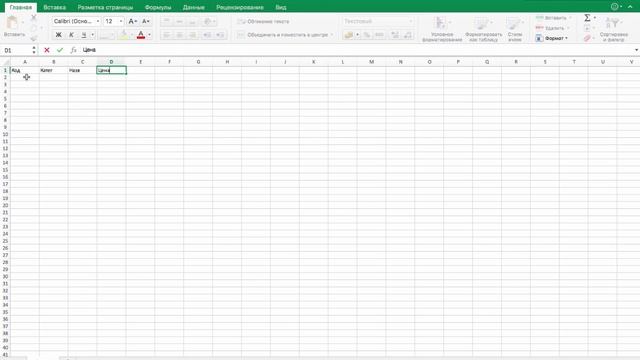Viewport: 640px width, 360px height.
Task: Open the Главная ribbon tab
Action: (21, 7)
